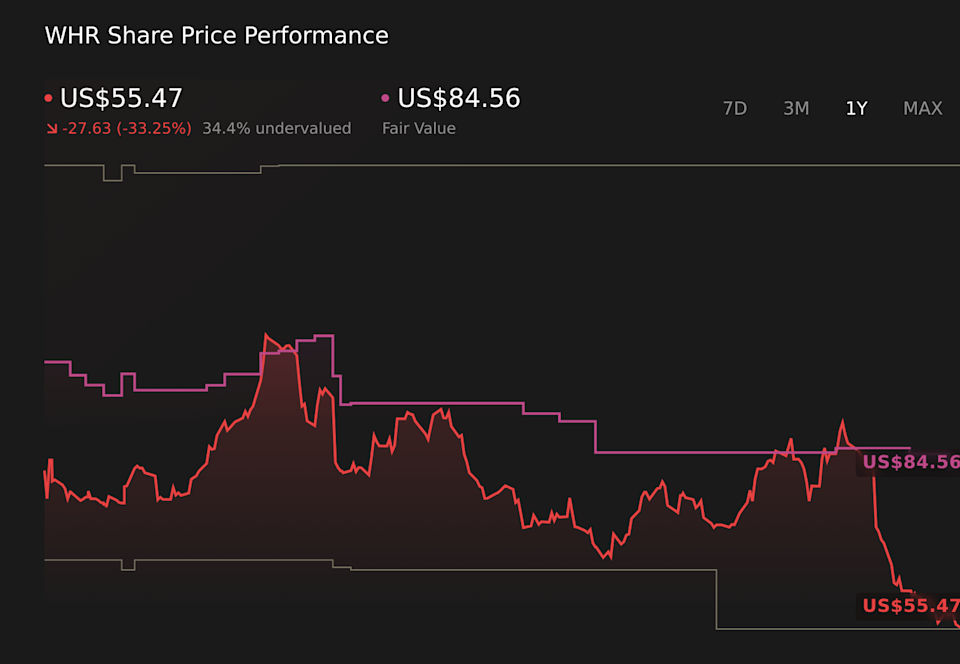Screen dimensions: 960x664
Task: Click the magenta Fair Value legend dot
Action: 384,98
